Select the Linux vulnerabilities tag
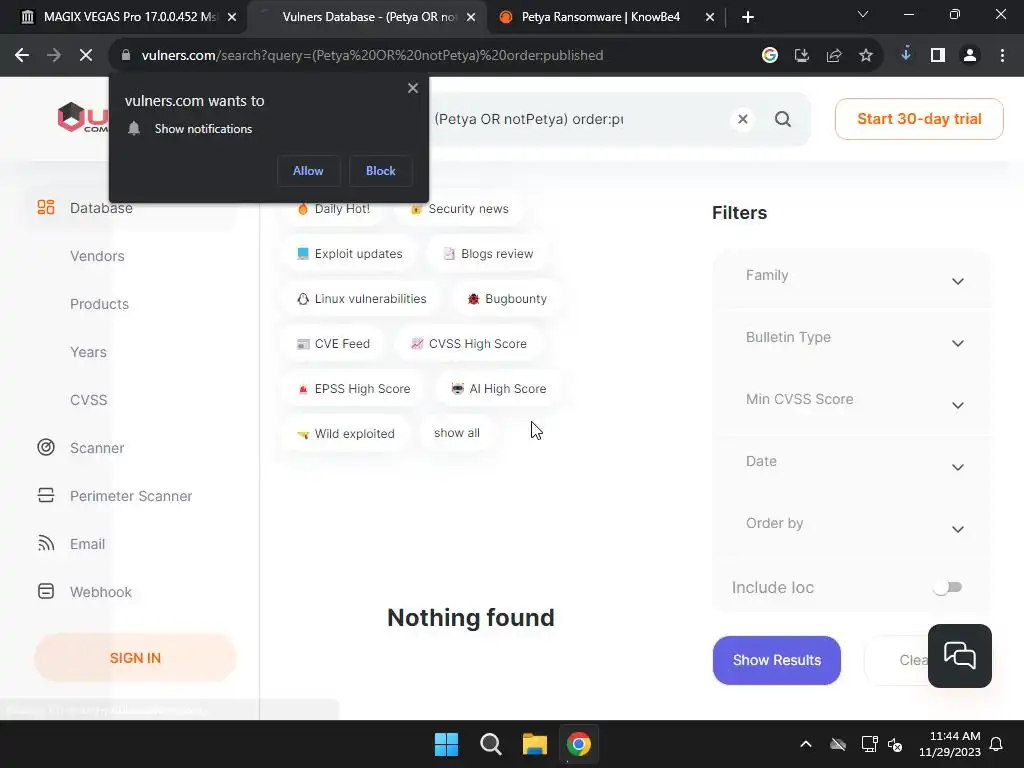The width and height of the screenshot is (1024, 768). (361, 299)
